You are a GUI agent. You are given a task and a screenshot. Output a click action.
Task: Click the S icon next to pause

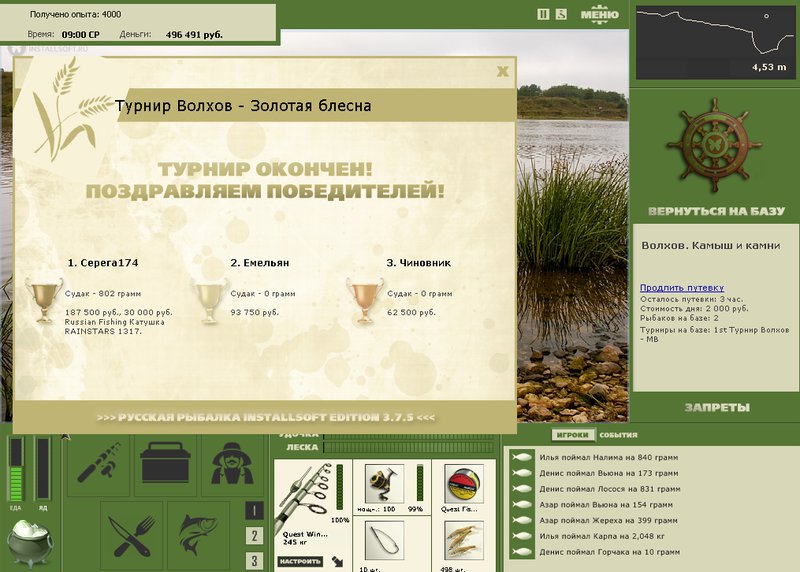pyautogui.click(x=561, y=14)
